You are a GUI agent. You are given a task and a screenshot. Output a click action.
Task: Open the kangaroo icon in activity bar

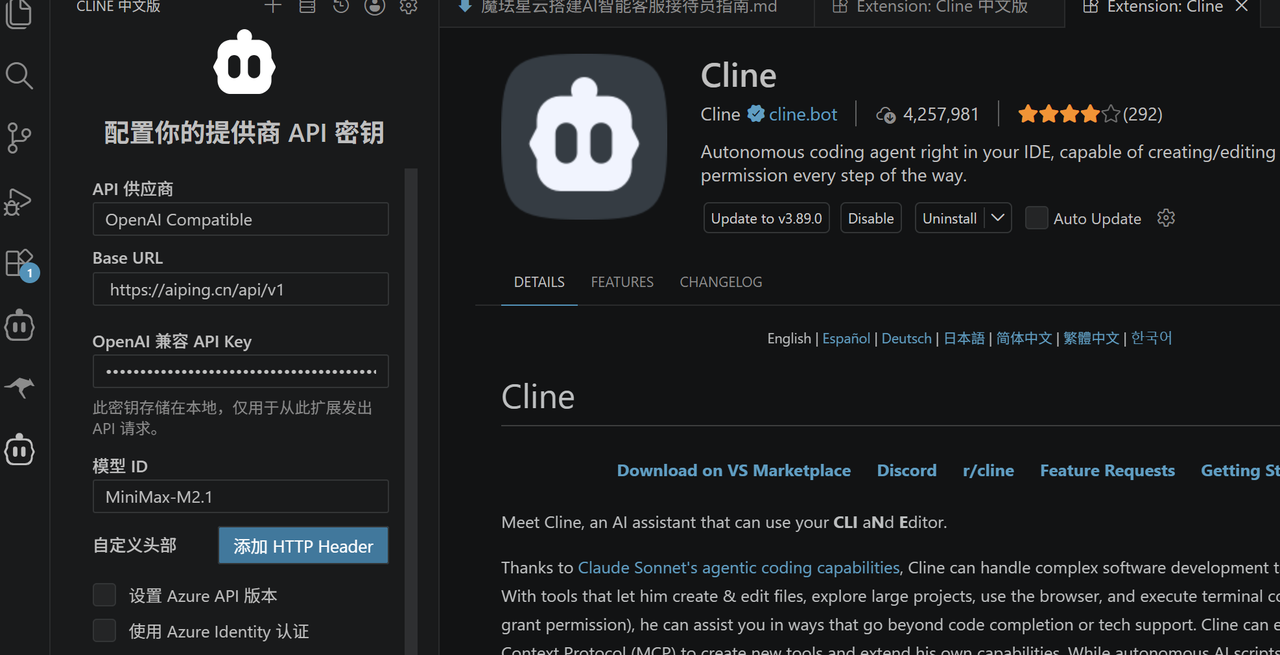19,387
